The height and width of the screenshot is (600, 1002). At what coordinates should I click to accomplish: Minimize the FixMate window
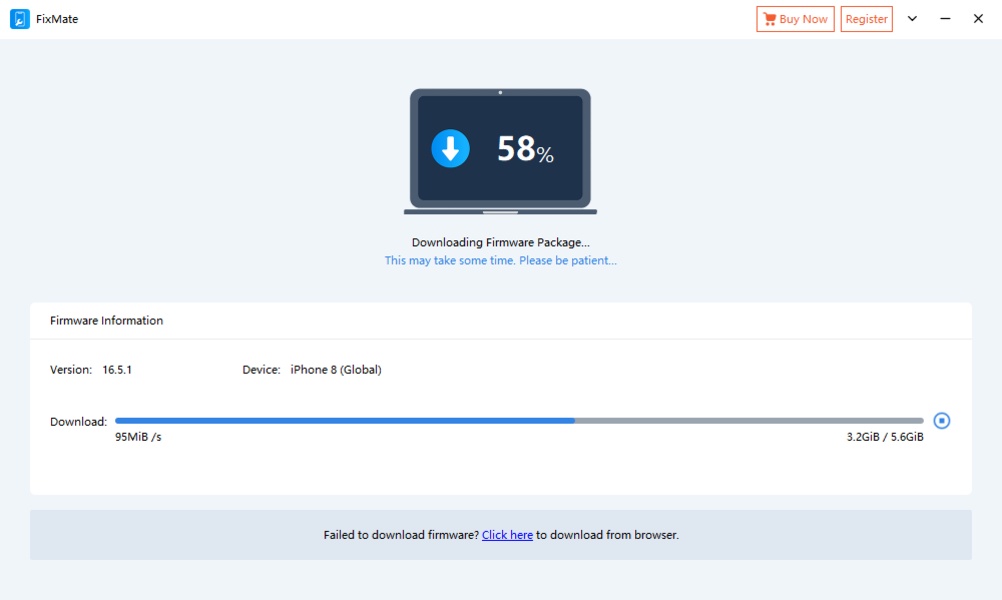(945, 19)
